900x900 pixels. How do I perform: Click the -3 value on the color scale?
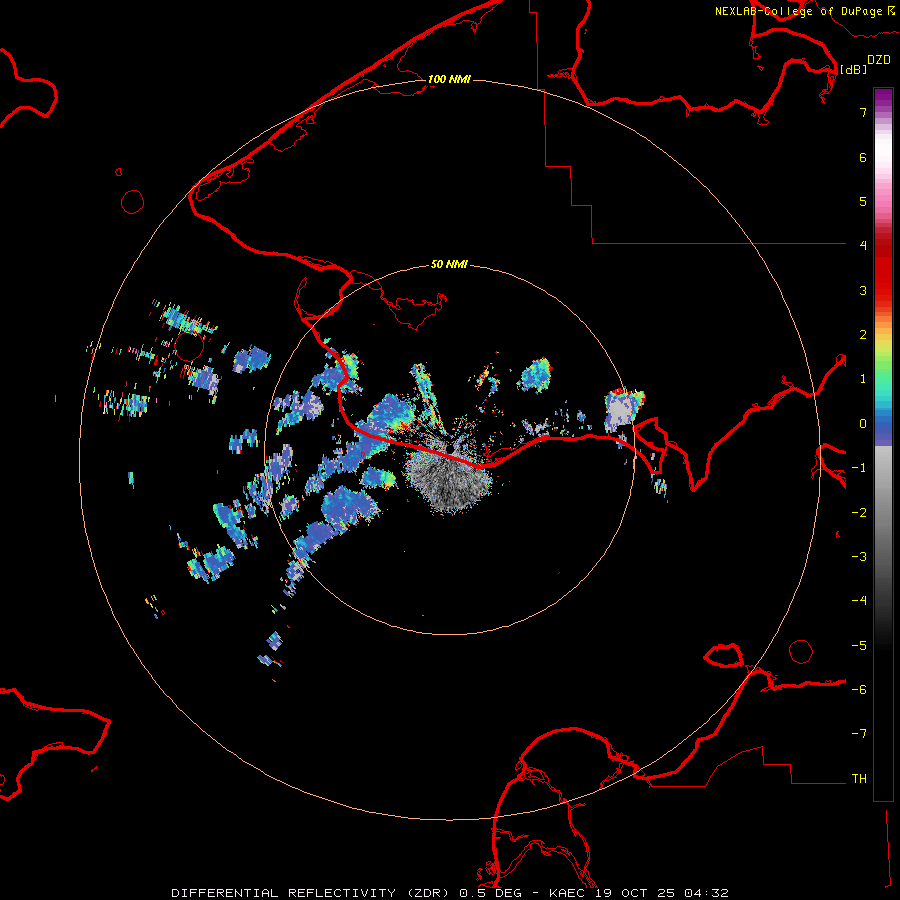(859, 557)
